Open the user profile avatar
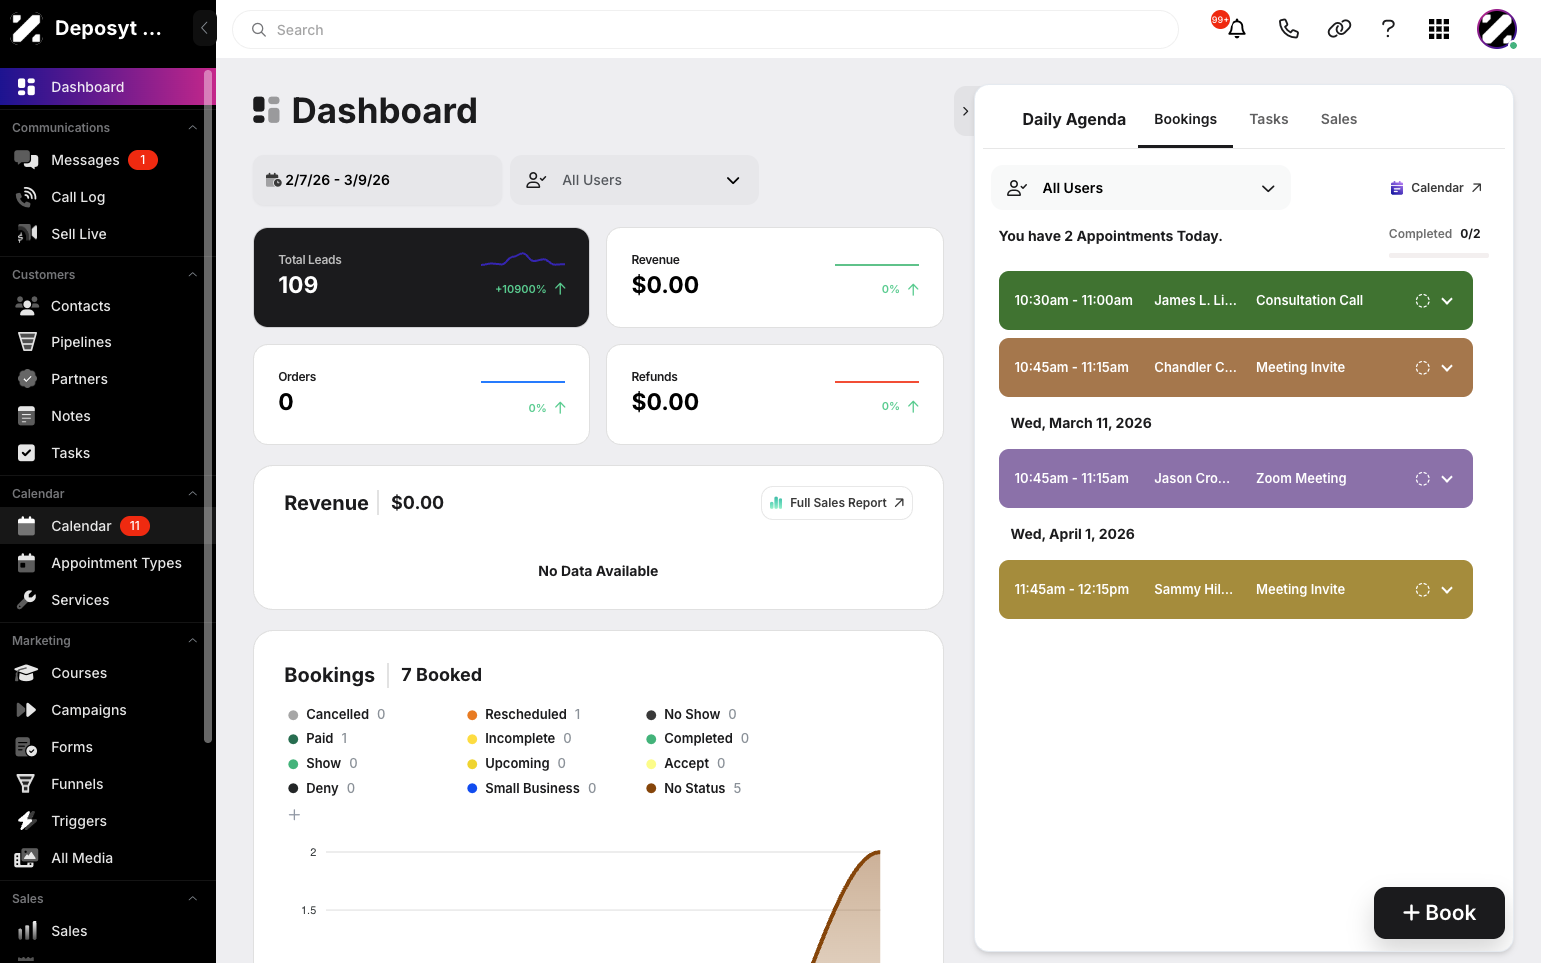 click(x=1497, y=29)
